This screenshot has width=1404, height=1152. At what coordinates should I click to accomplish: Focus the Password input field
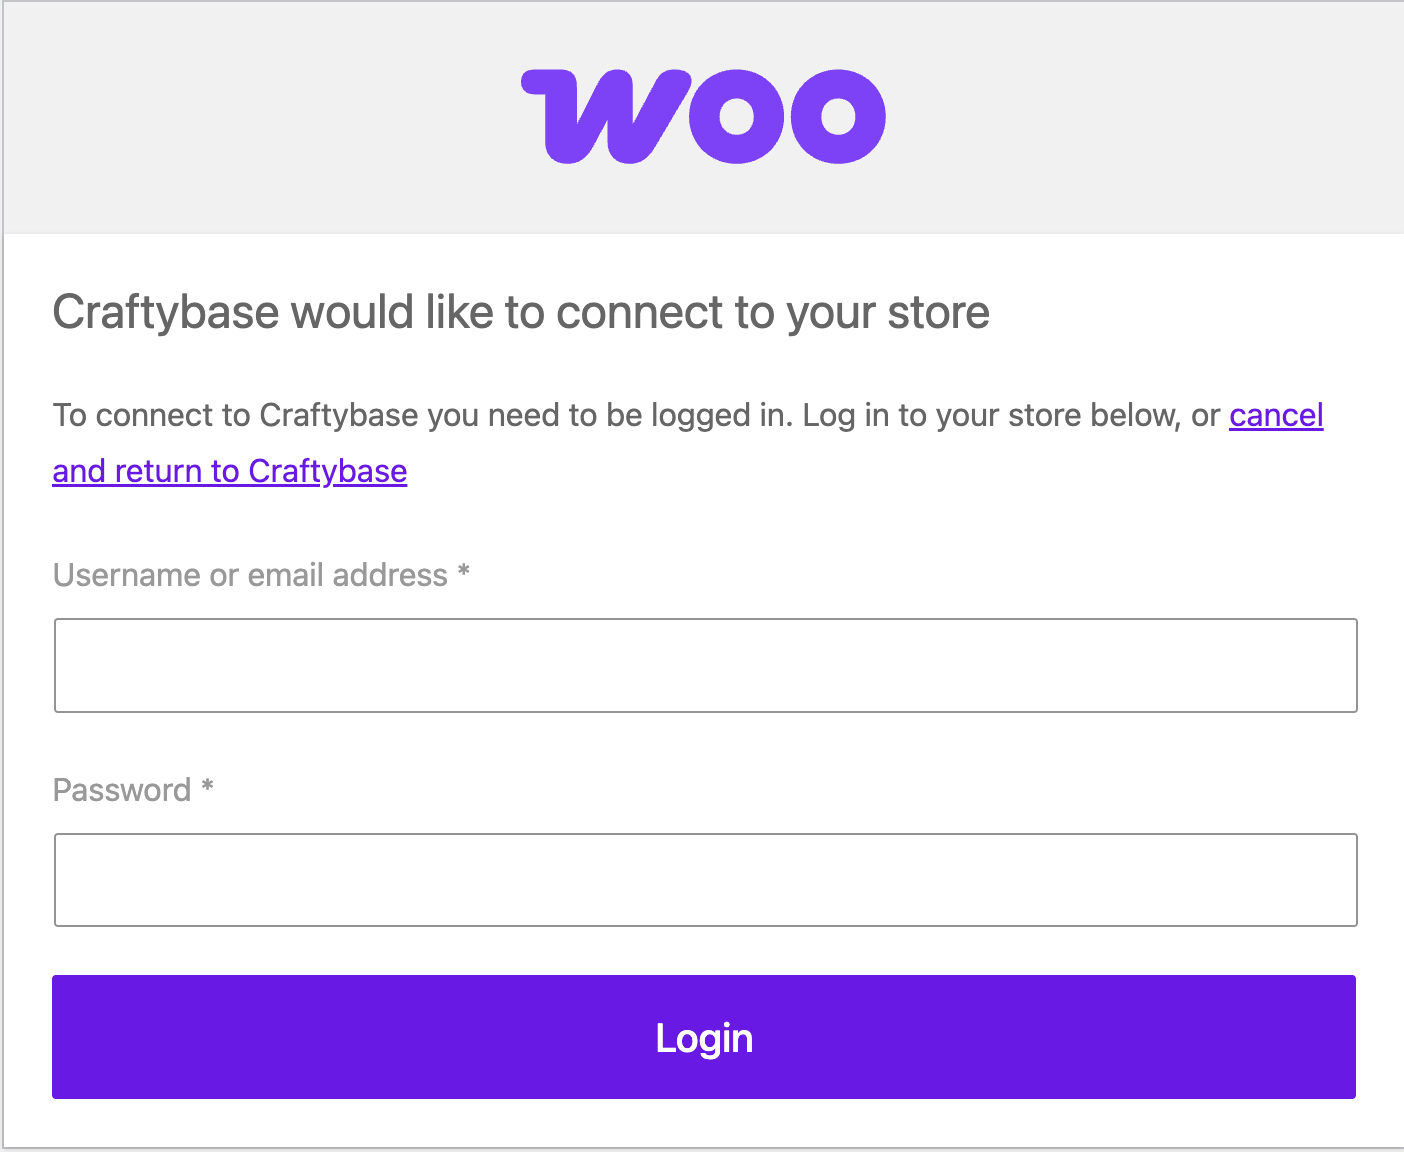706,880
